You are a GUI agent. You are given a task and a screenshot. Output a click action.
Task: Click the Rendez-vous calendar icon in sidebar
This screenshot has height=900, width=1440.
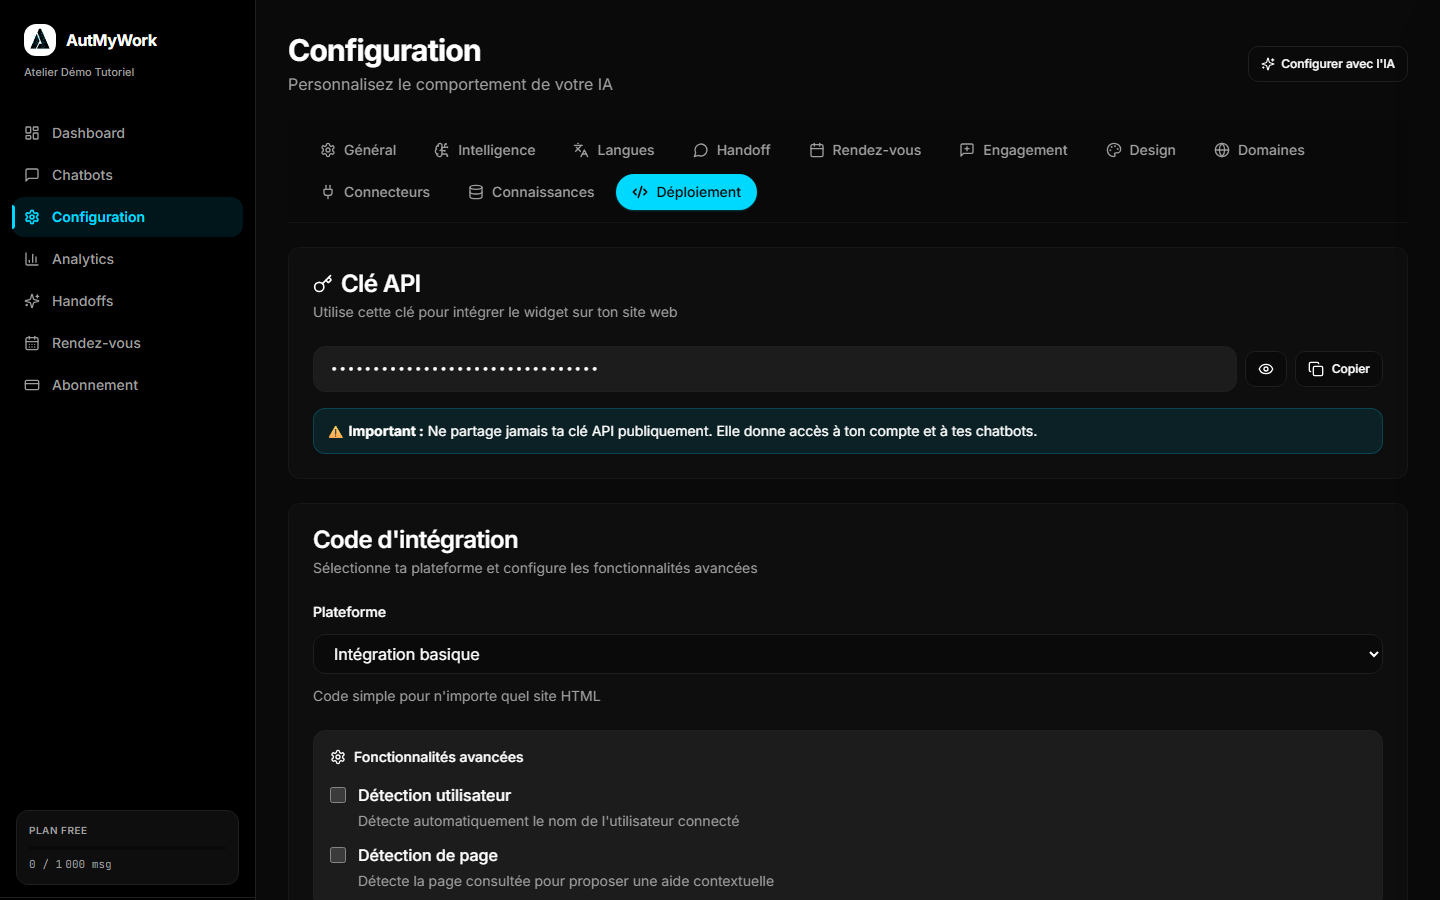32,343
